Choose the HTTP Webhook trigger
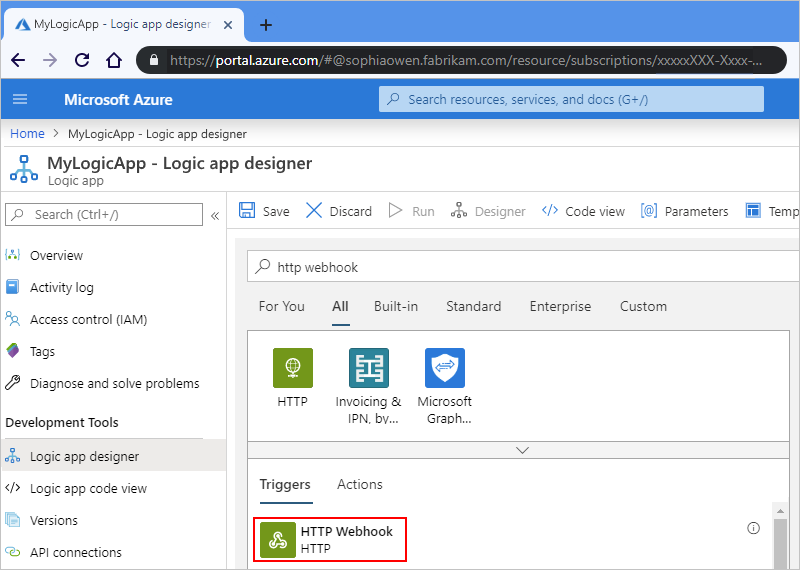Viewport: 800px width, 570px height. (330, 539)
